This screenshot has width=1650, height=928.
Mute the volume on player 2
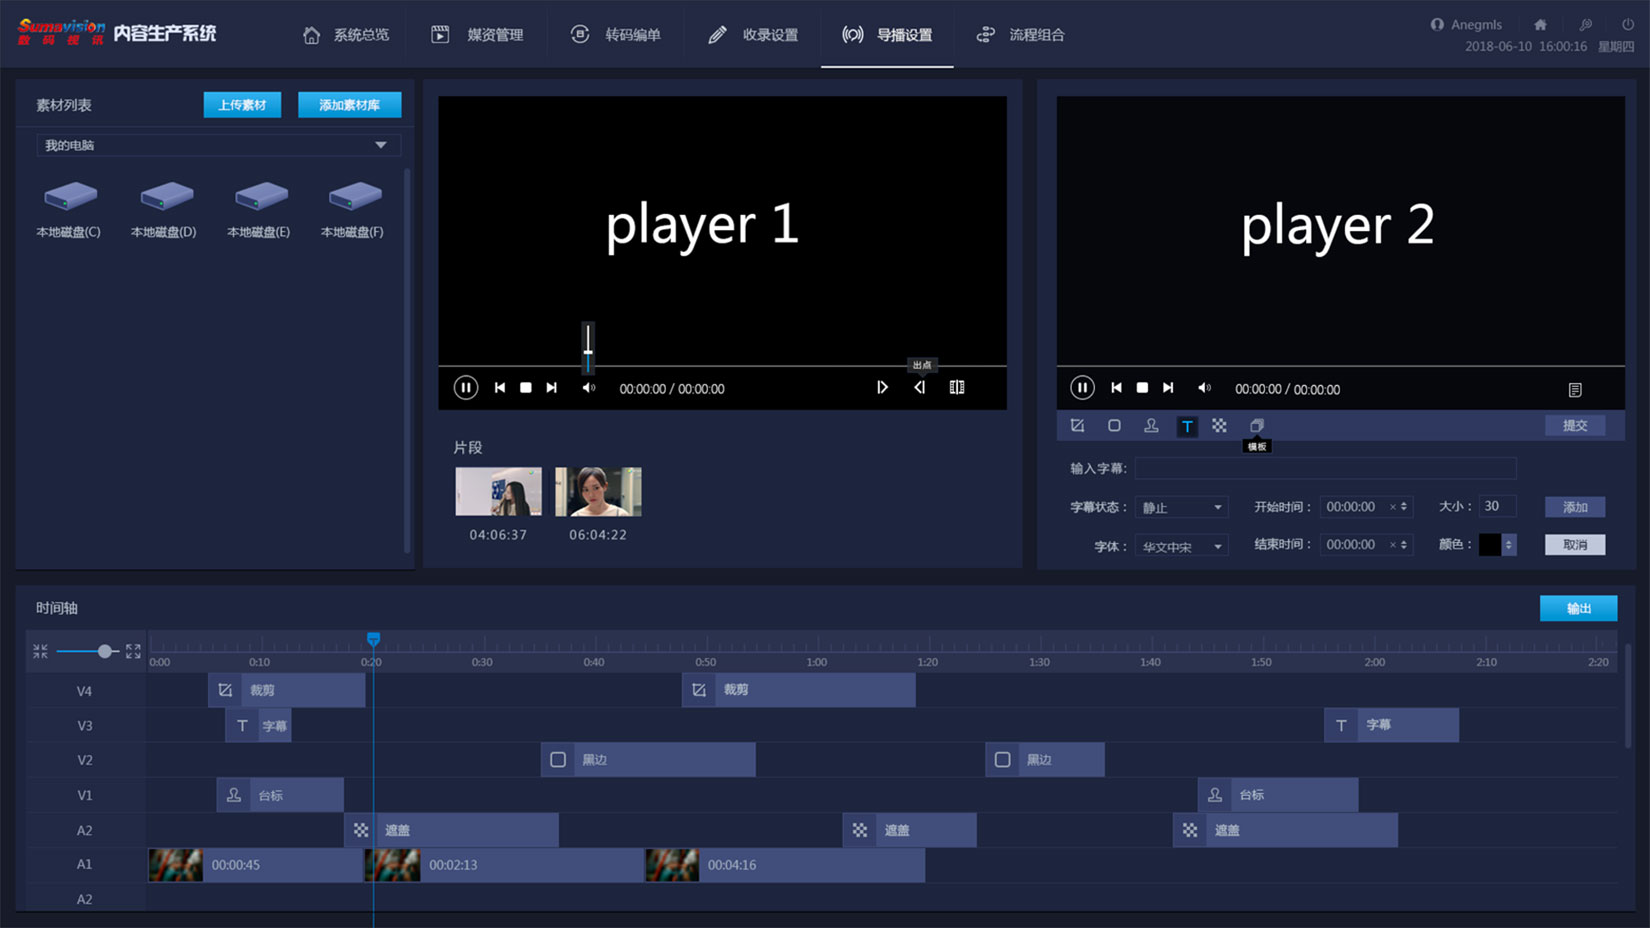pos(1204,388)
